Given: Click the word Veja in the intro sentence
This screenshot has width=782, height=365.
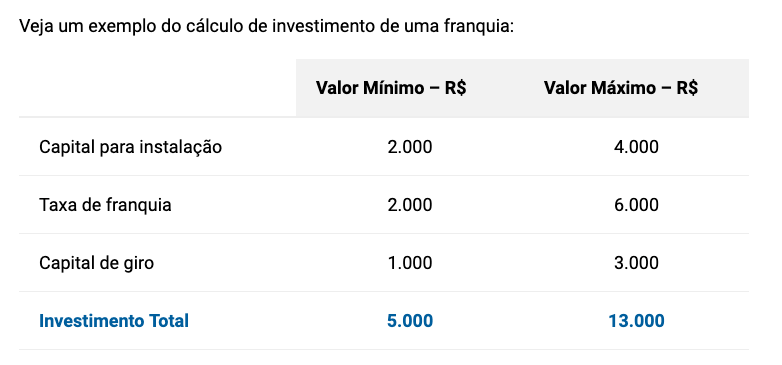Looking at the screenshot, I should (36, 26).
